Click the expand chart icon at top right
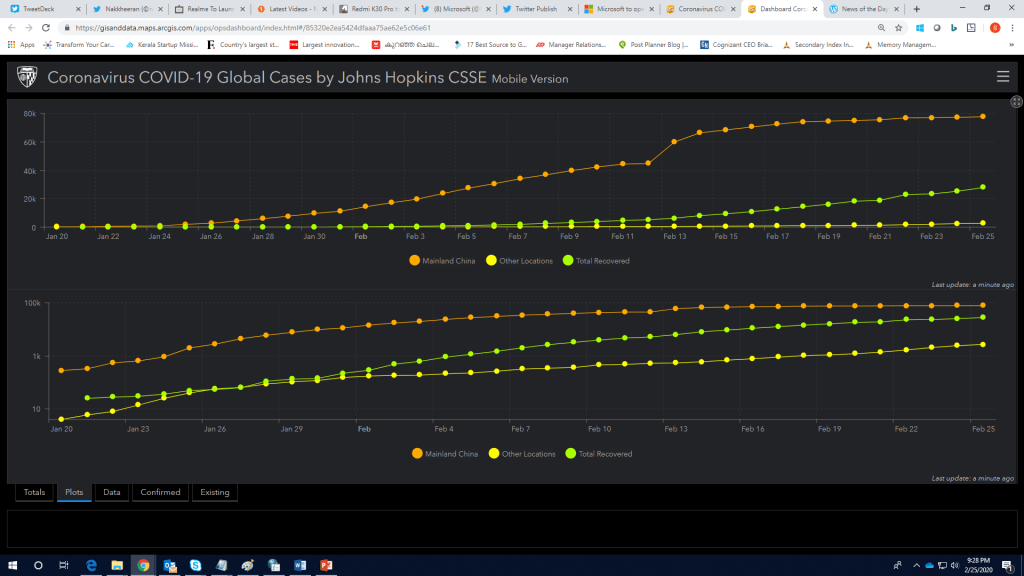Viewport: 1024px width, 576px height. [1016, 102]
